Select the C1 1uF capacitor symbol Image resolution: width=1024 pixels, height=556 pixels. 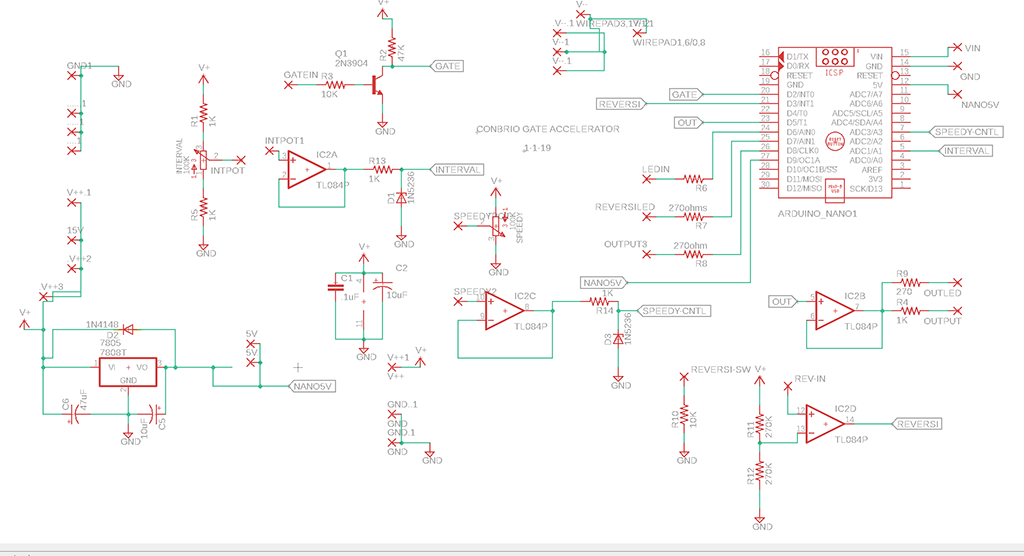pos(336,288)
